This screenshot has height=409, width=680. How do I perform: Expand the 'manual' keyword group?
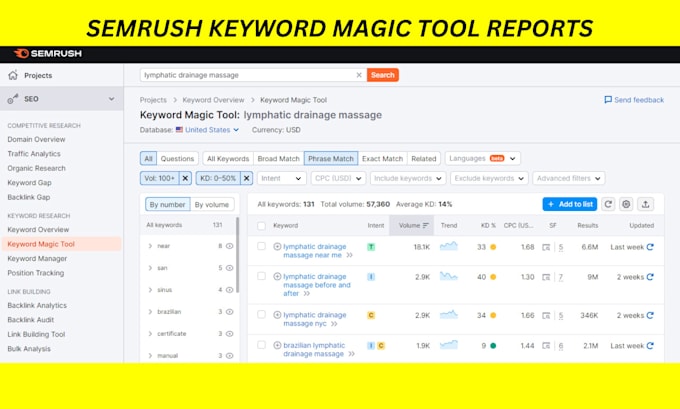pos(150,356)
